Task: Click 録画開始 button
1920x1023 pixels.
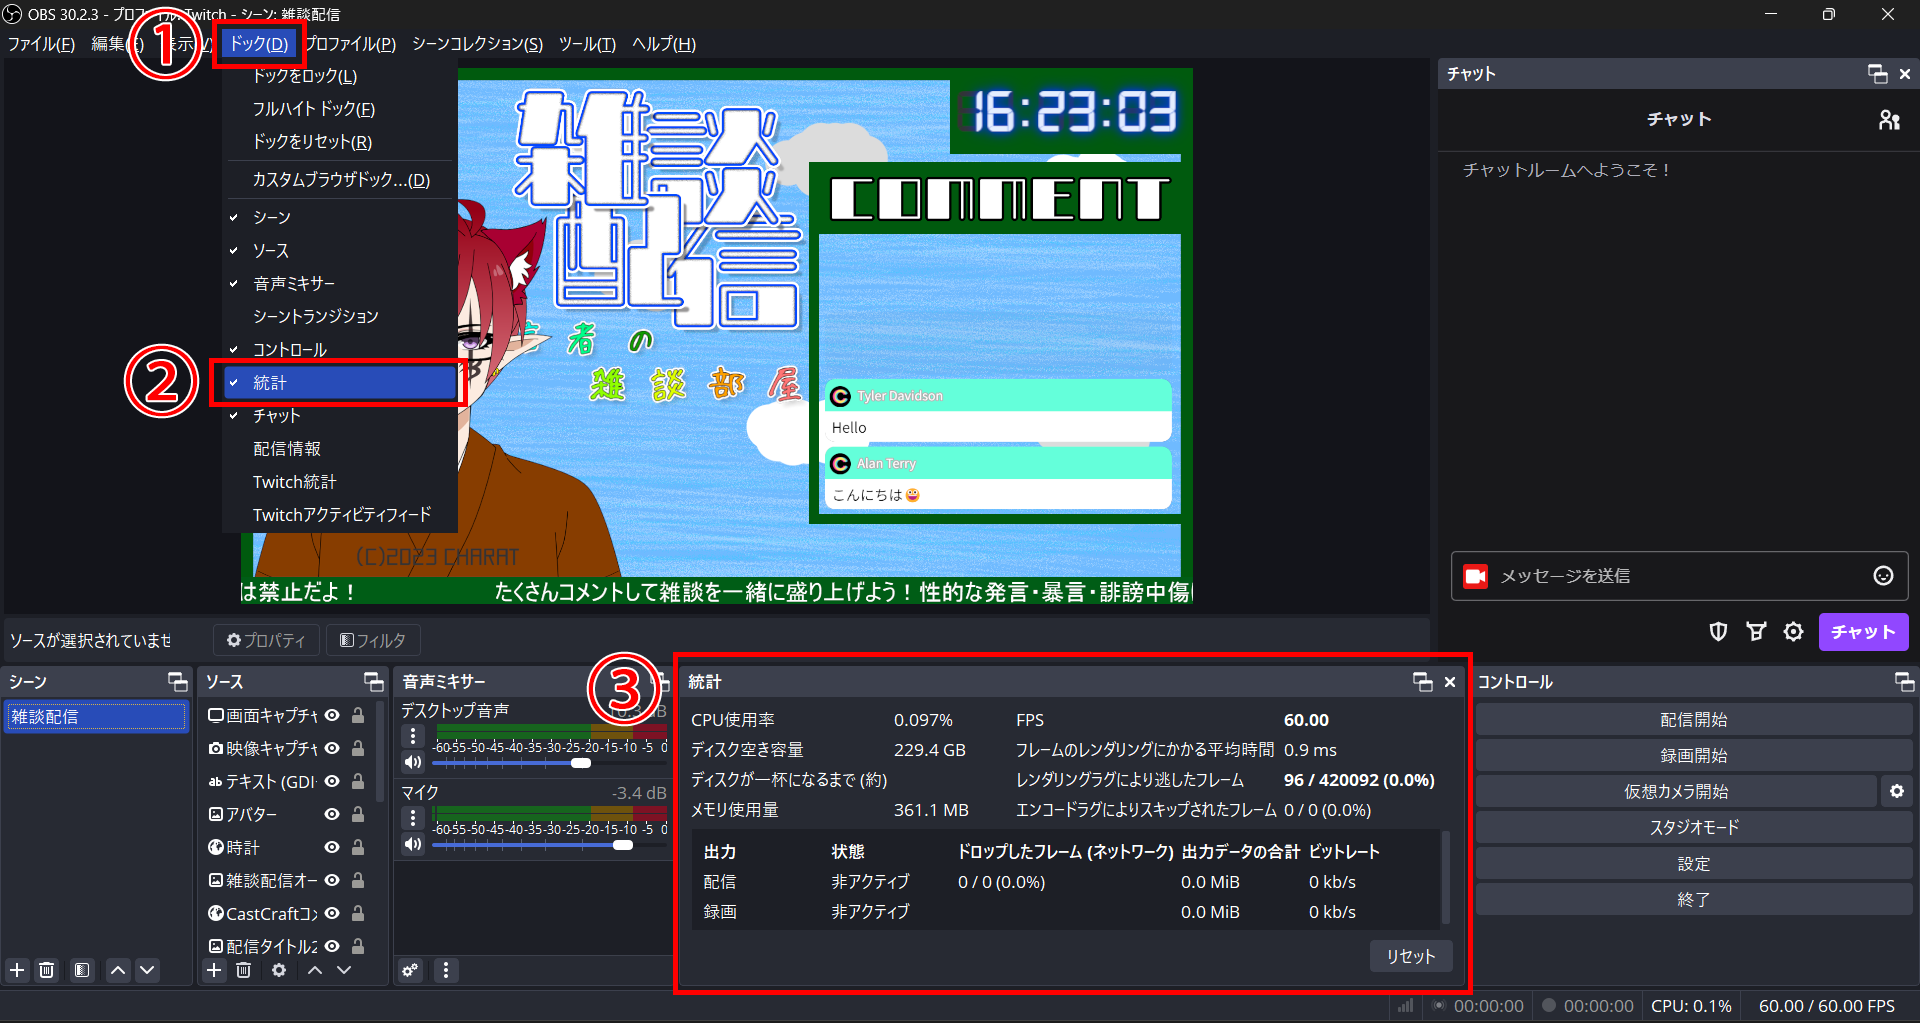Action: click(x=1693, y=755)
